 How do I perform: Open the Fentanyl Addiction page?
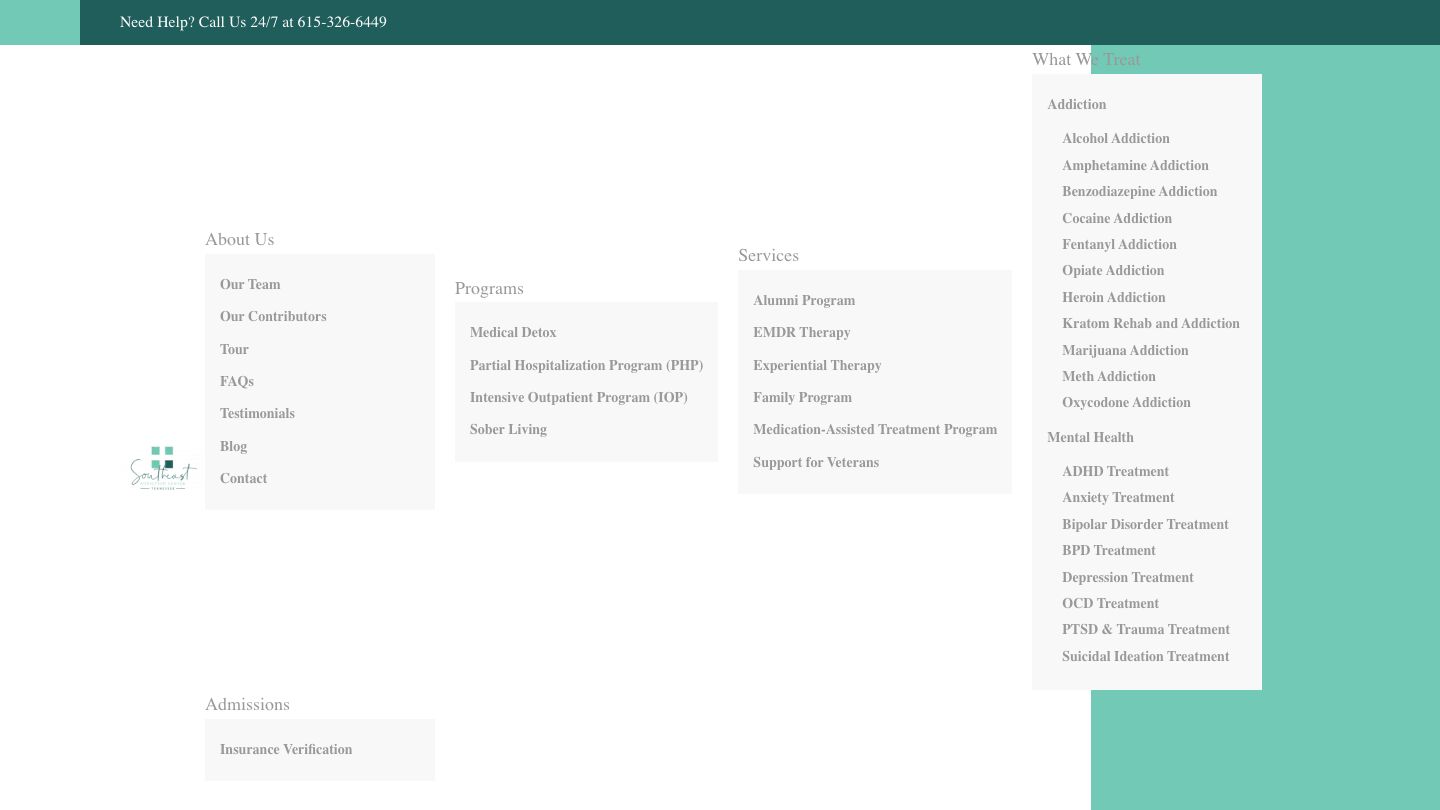click(1119, 244)
